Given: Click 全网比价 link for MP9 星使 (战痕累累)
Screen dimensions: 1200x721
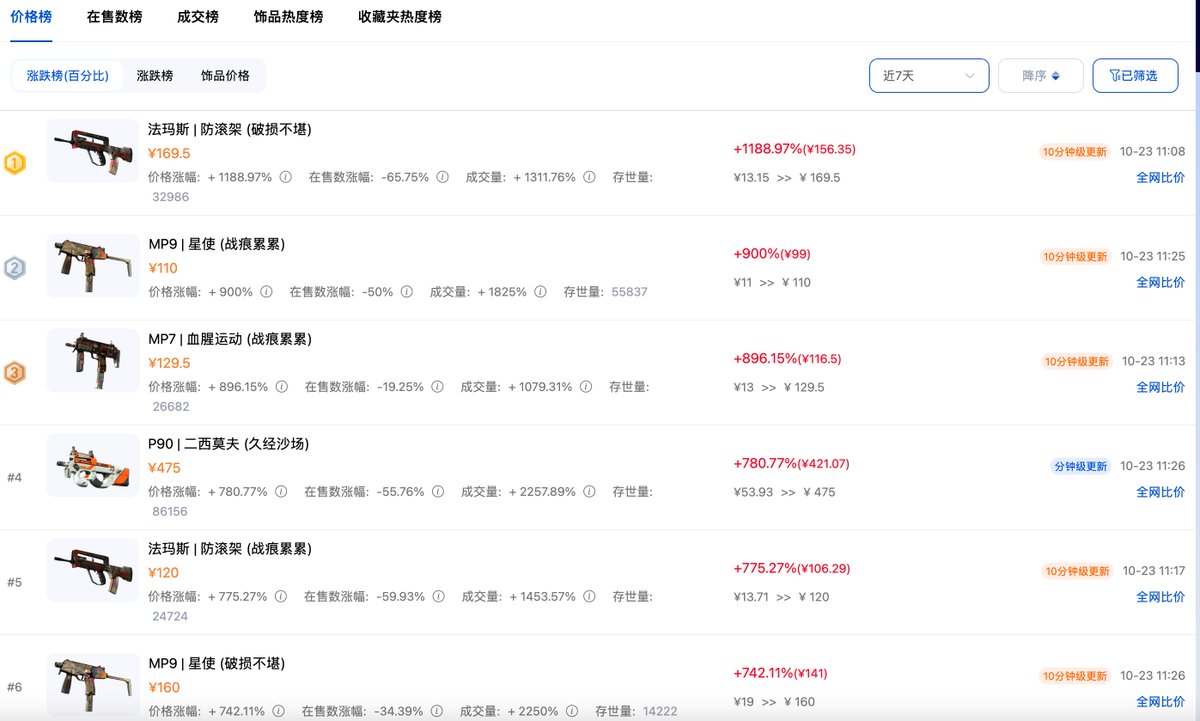Looking at the screenshot, I should click(1160, 282).
